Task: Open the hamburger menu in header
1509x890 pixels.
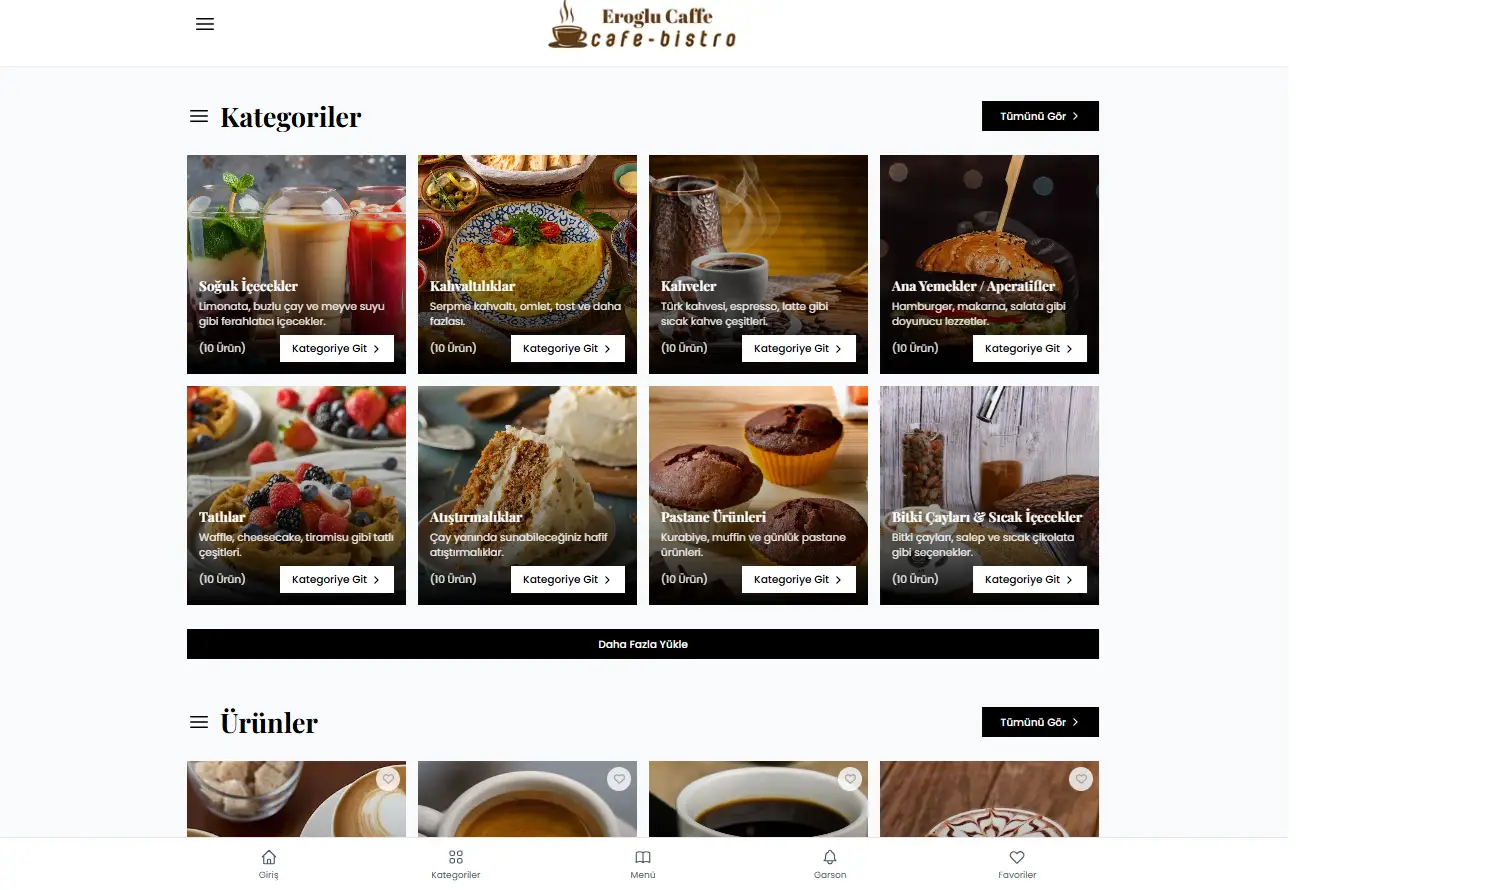Action: pyautogui.click(x=205, y=24)
